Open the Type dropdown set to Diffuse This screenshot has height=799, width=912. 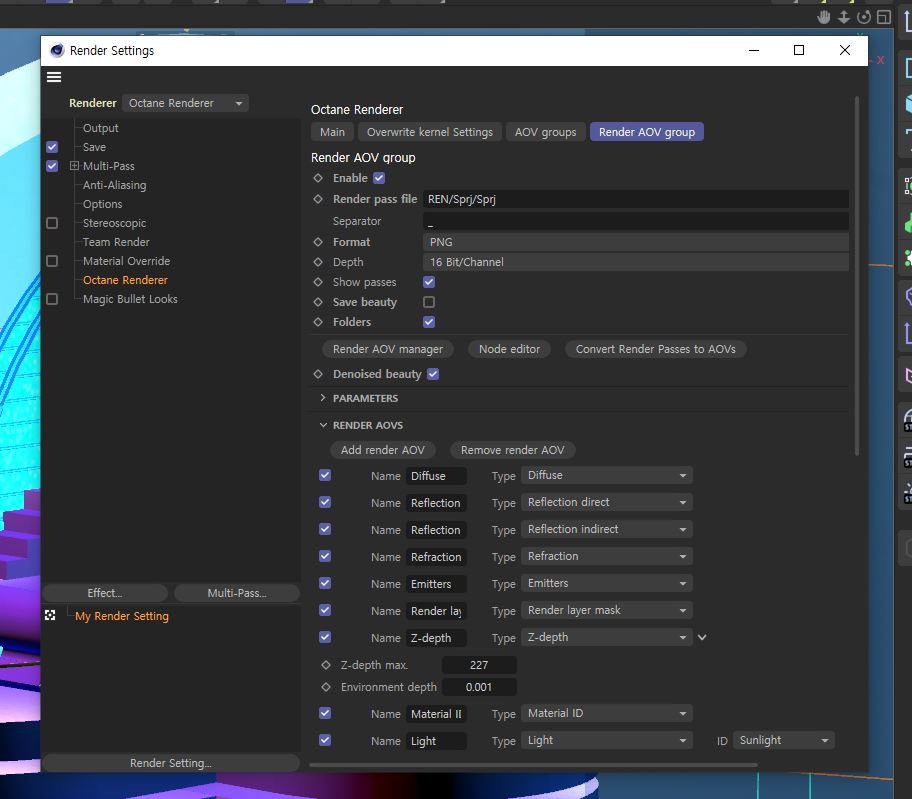click(607, 475)
